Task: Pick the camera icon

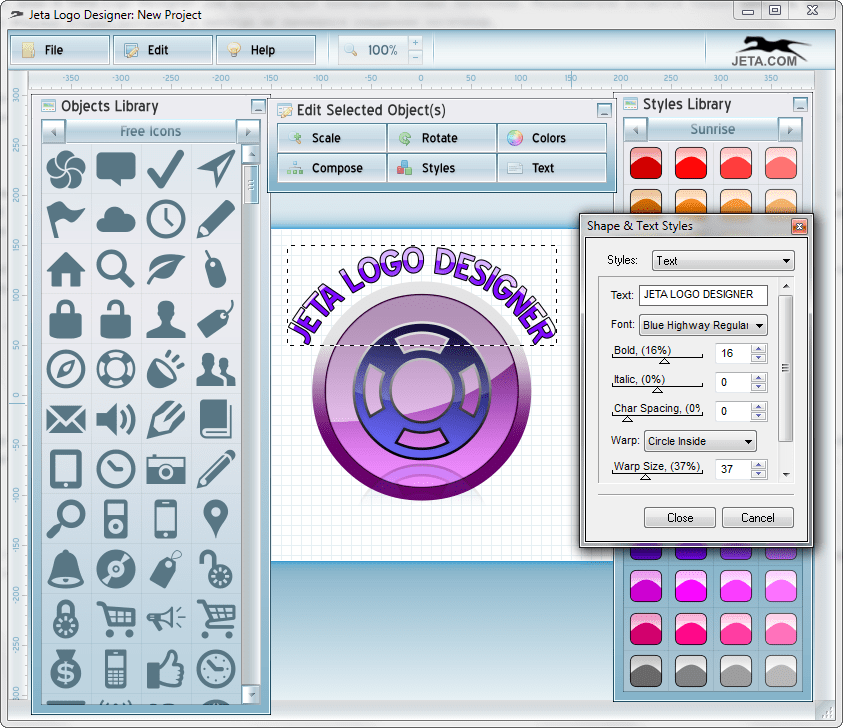Action: [166, 469]
